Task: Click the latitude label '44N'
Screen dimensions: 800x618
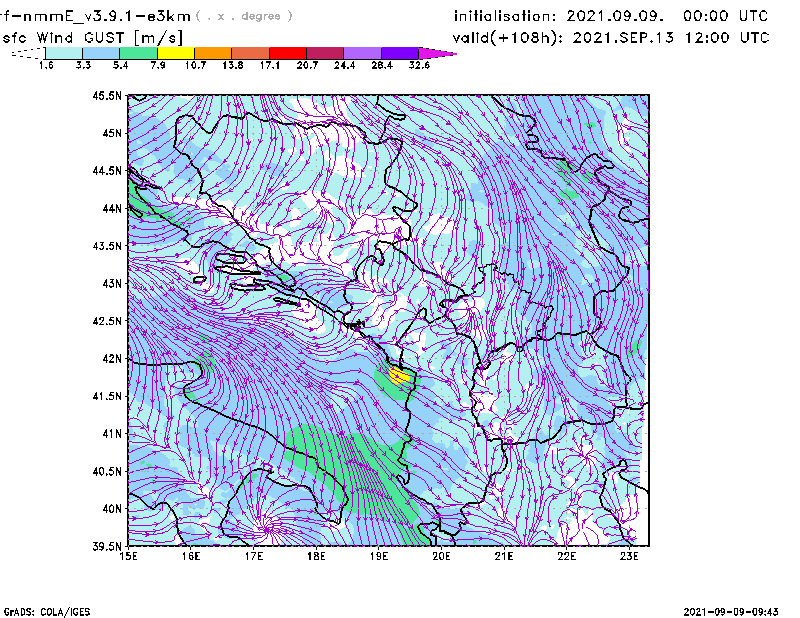Action: pos(112,208)
